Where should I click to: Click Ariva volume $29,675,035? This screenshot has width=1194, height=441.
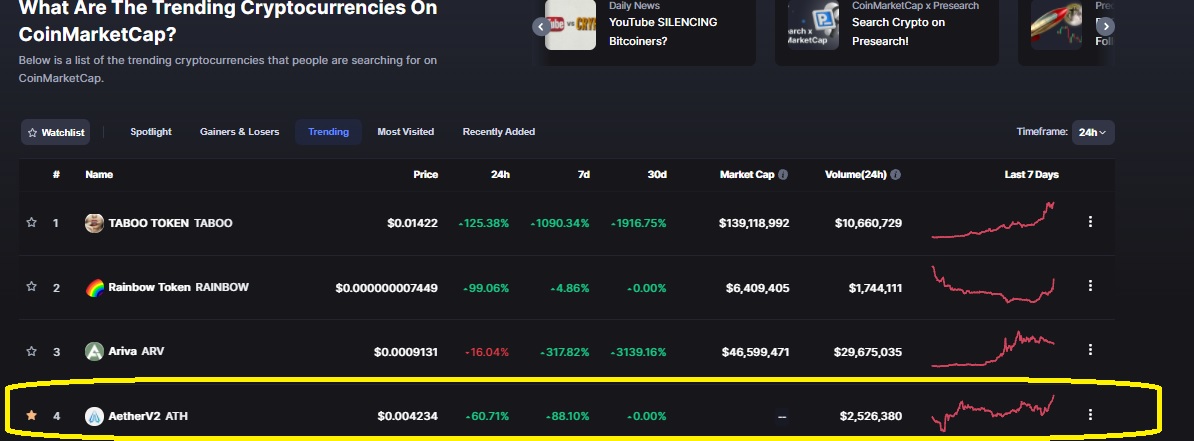[x=868, y=352]
